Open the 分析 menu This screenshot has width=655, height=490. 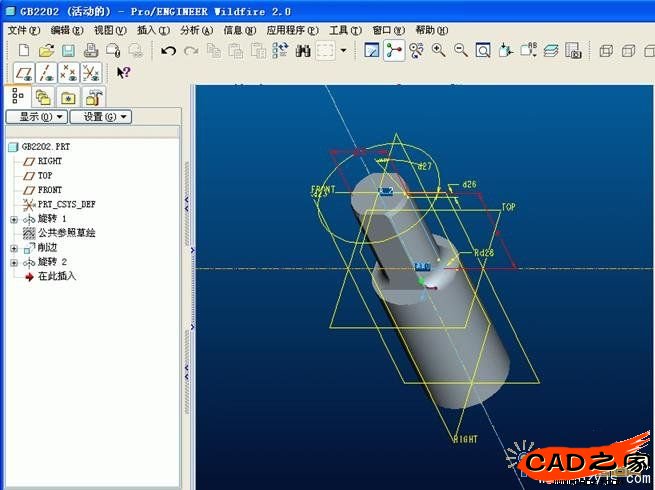196,30
